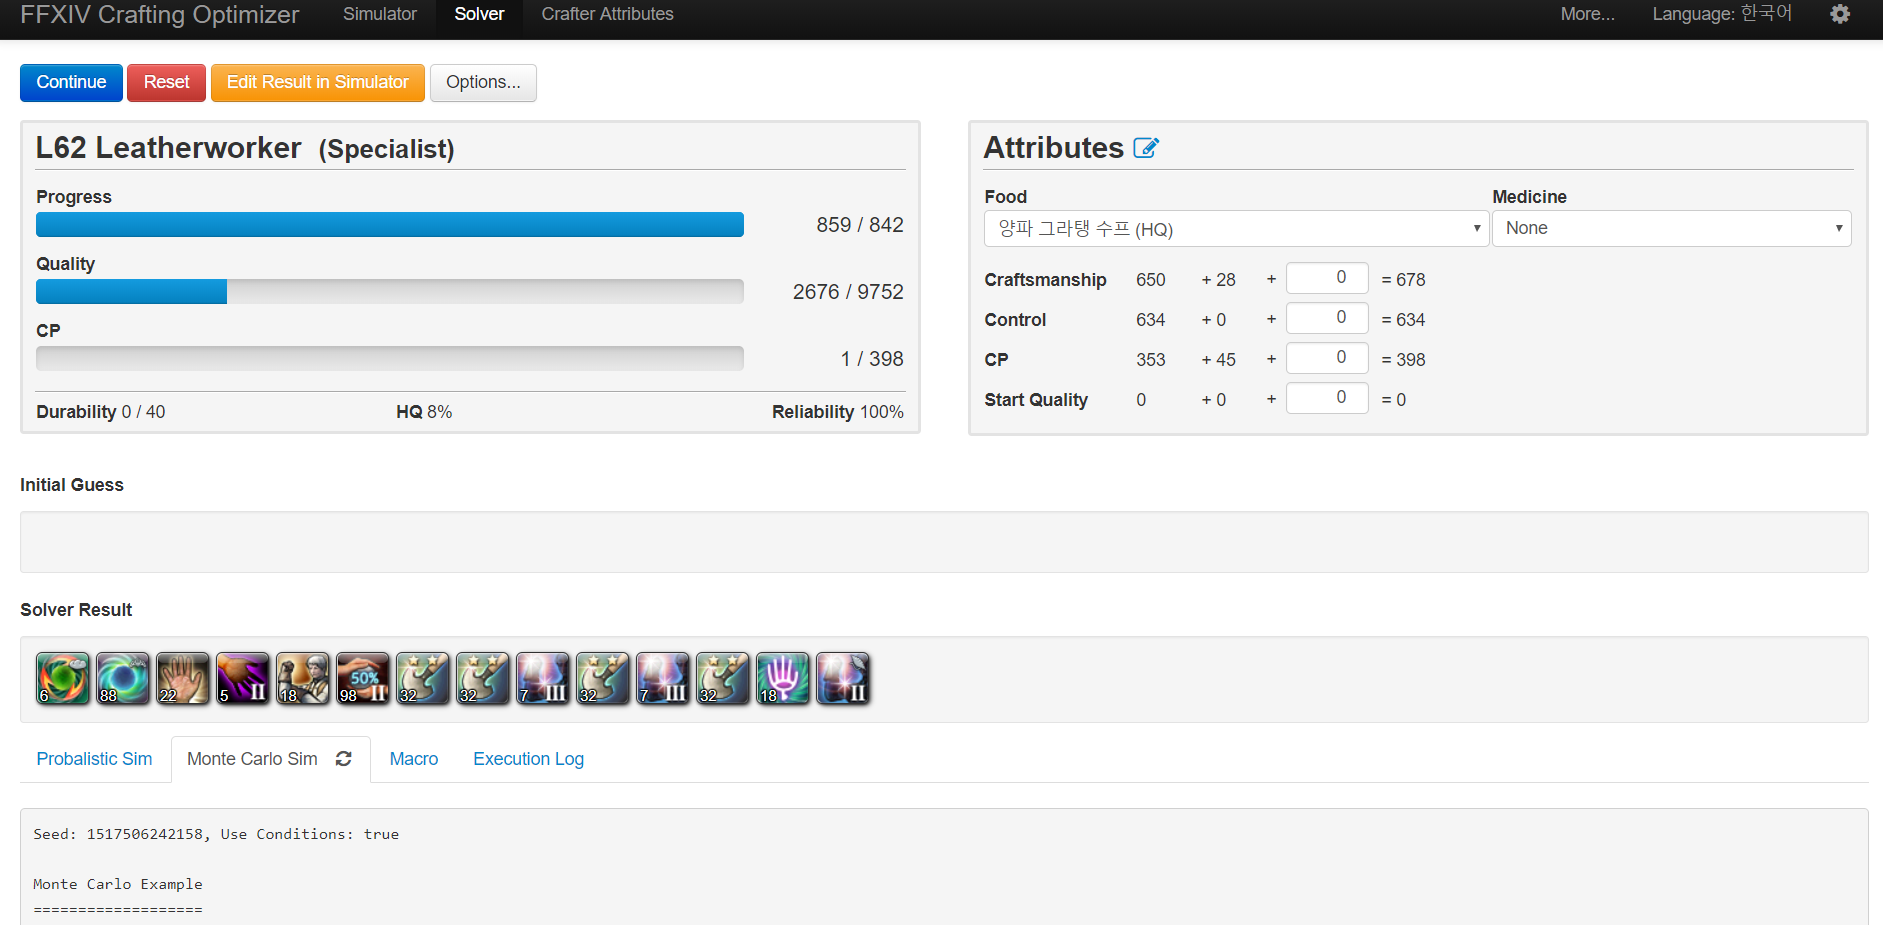
Task: Click the first two-star hammer icon costing 32
Action: coord(423,679)
